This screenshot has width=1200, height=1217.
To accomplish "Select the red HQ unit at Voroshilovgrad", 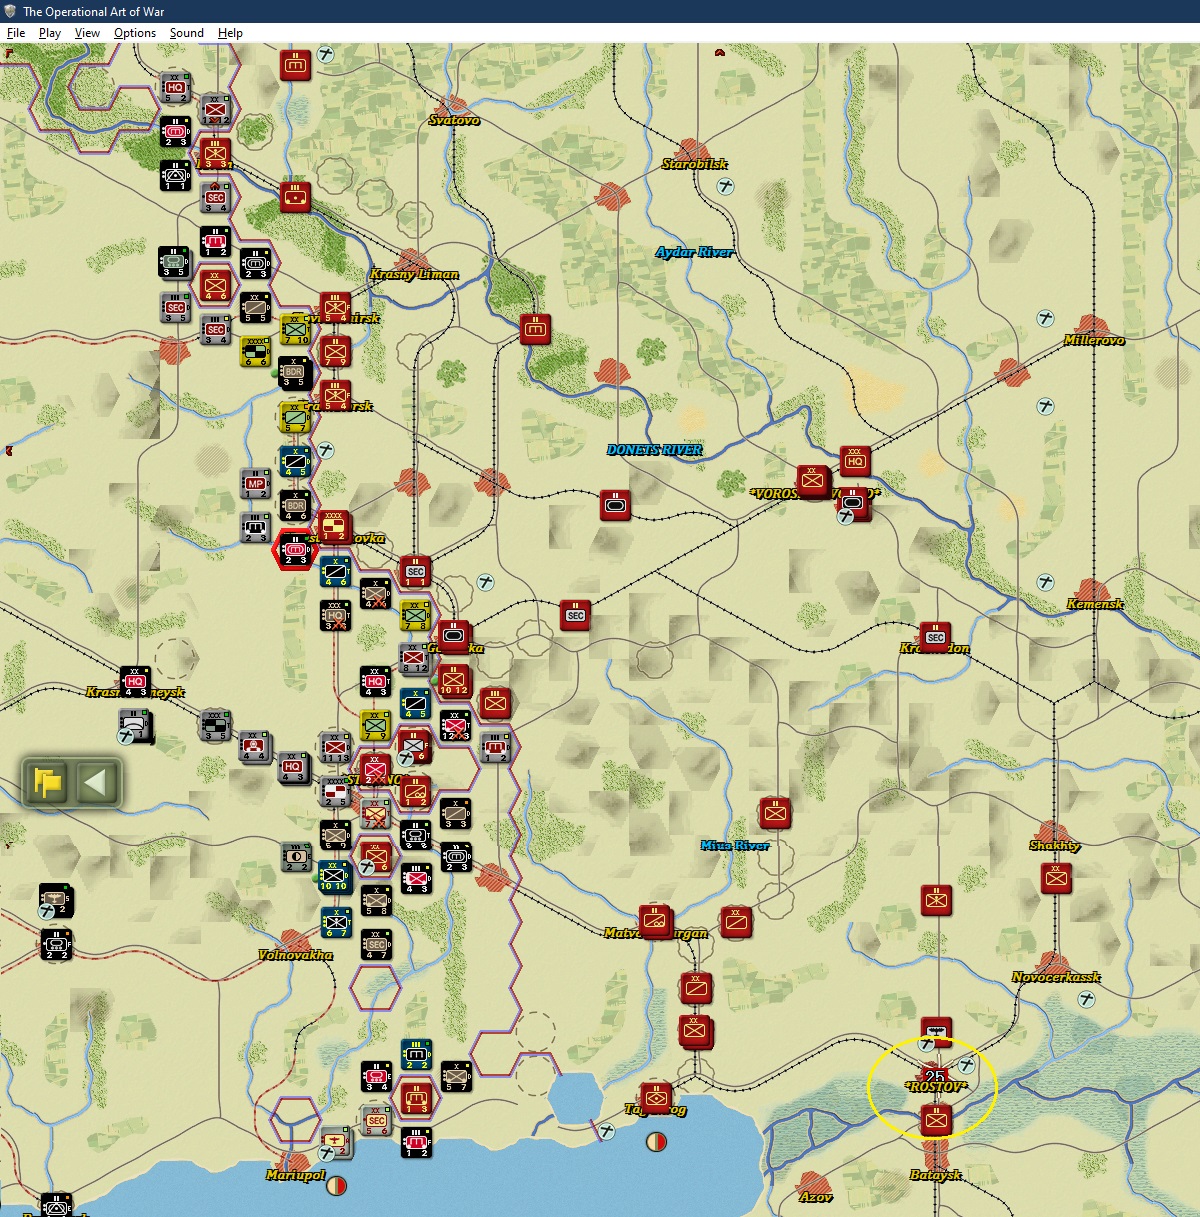I will 855,461.
